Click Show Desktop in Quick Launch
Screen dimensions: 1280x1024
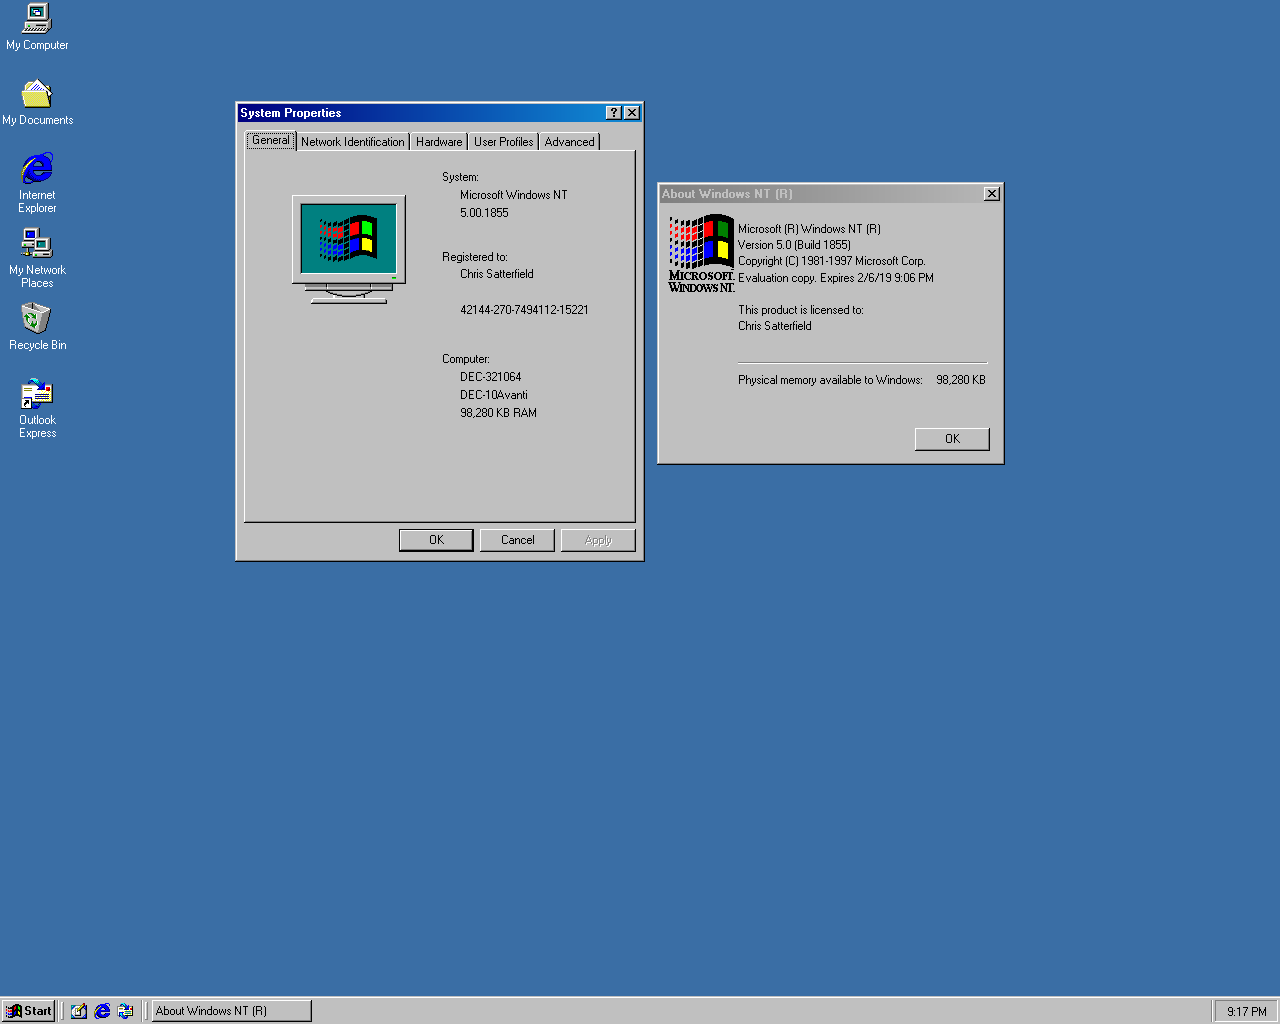coord(79,1011)
